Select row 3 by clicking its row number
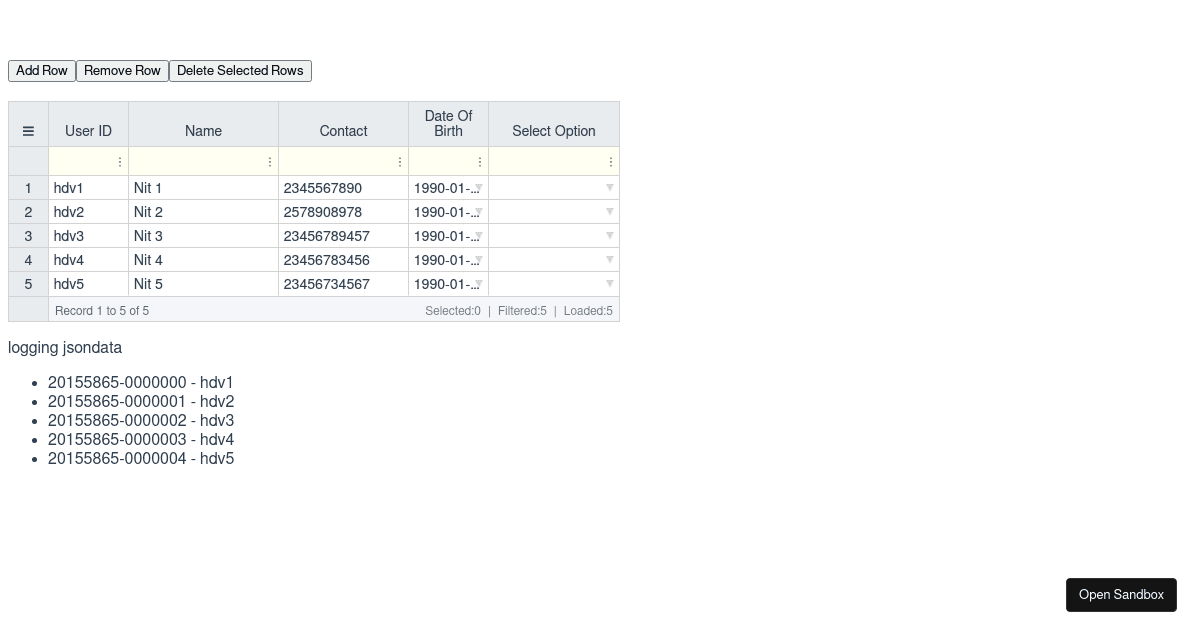Viewport: 1200px width, 630px height. 28,236
